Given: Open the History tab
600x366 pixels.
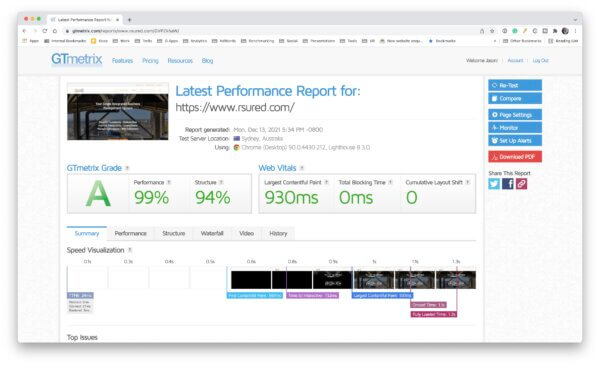Looking at the screenshot, I should [x=278, y=233].
